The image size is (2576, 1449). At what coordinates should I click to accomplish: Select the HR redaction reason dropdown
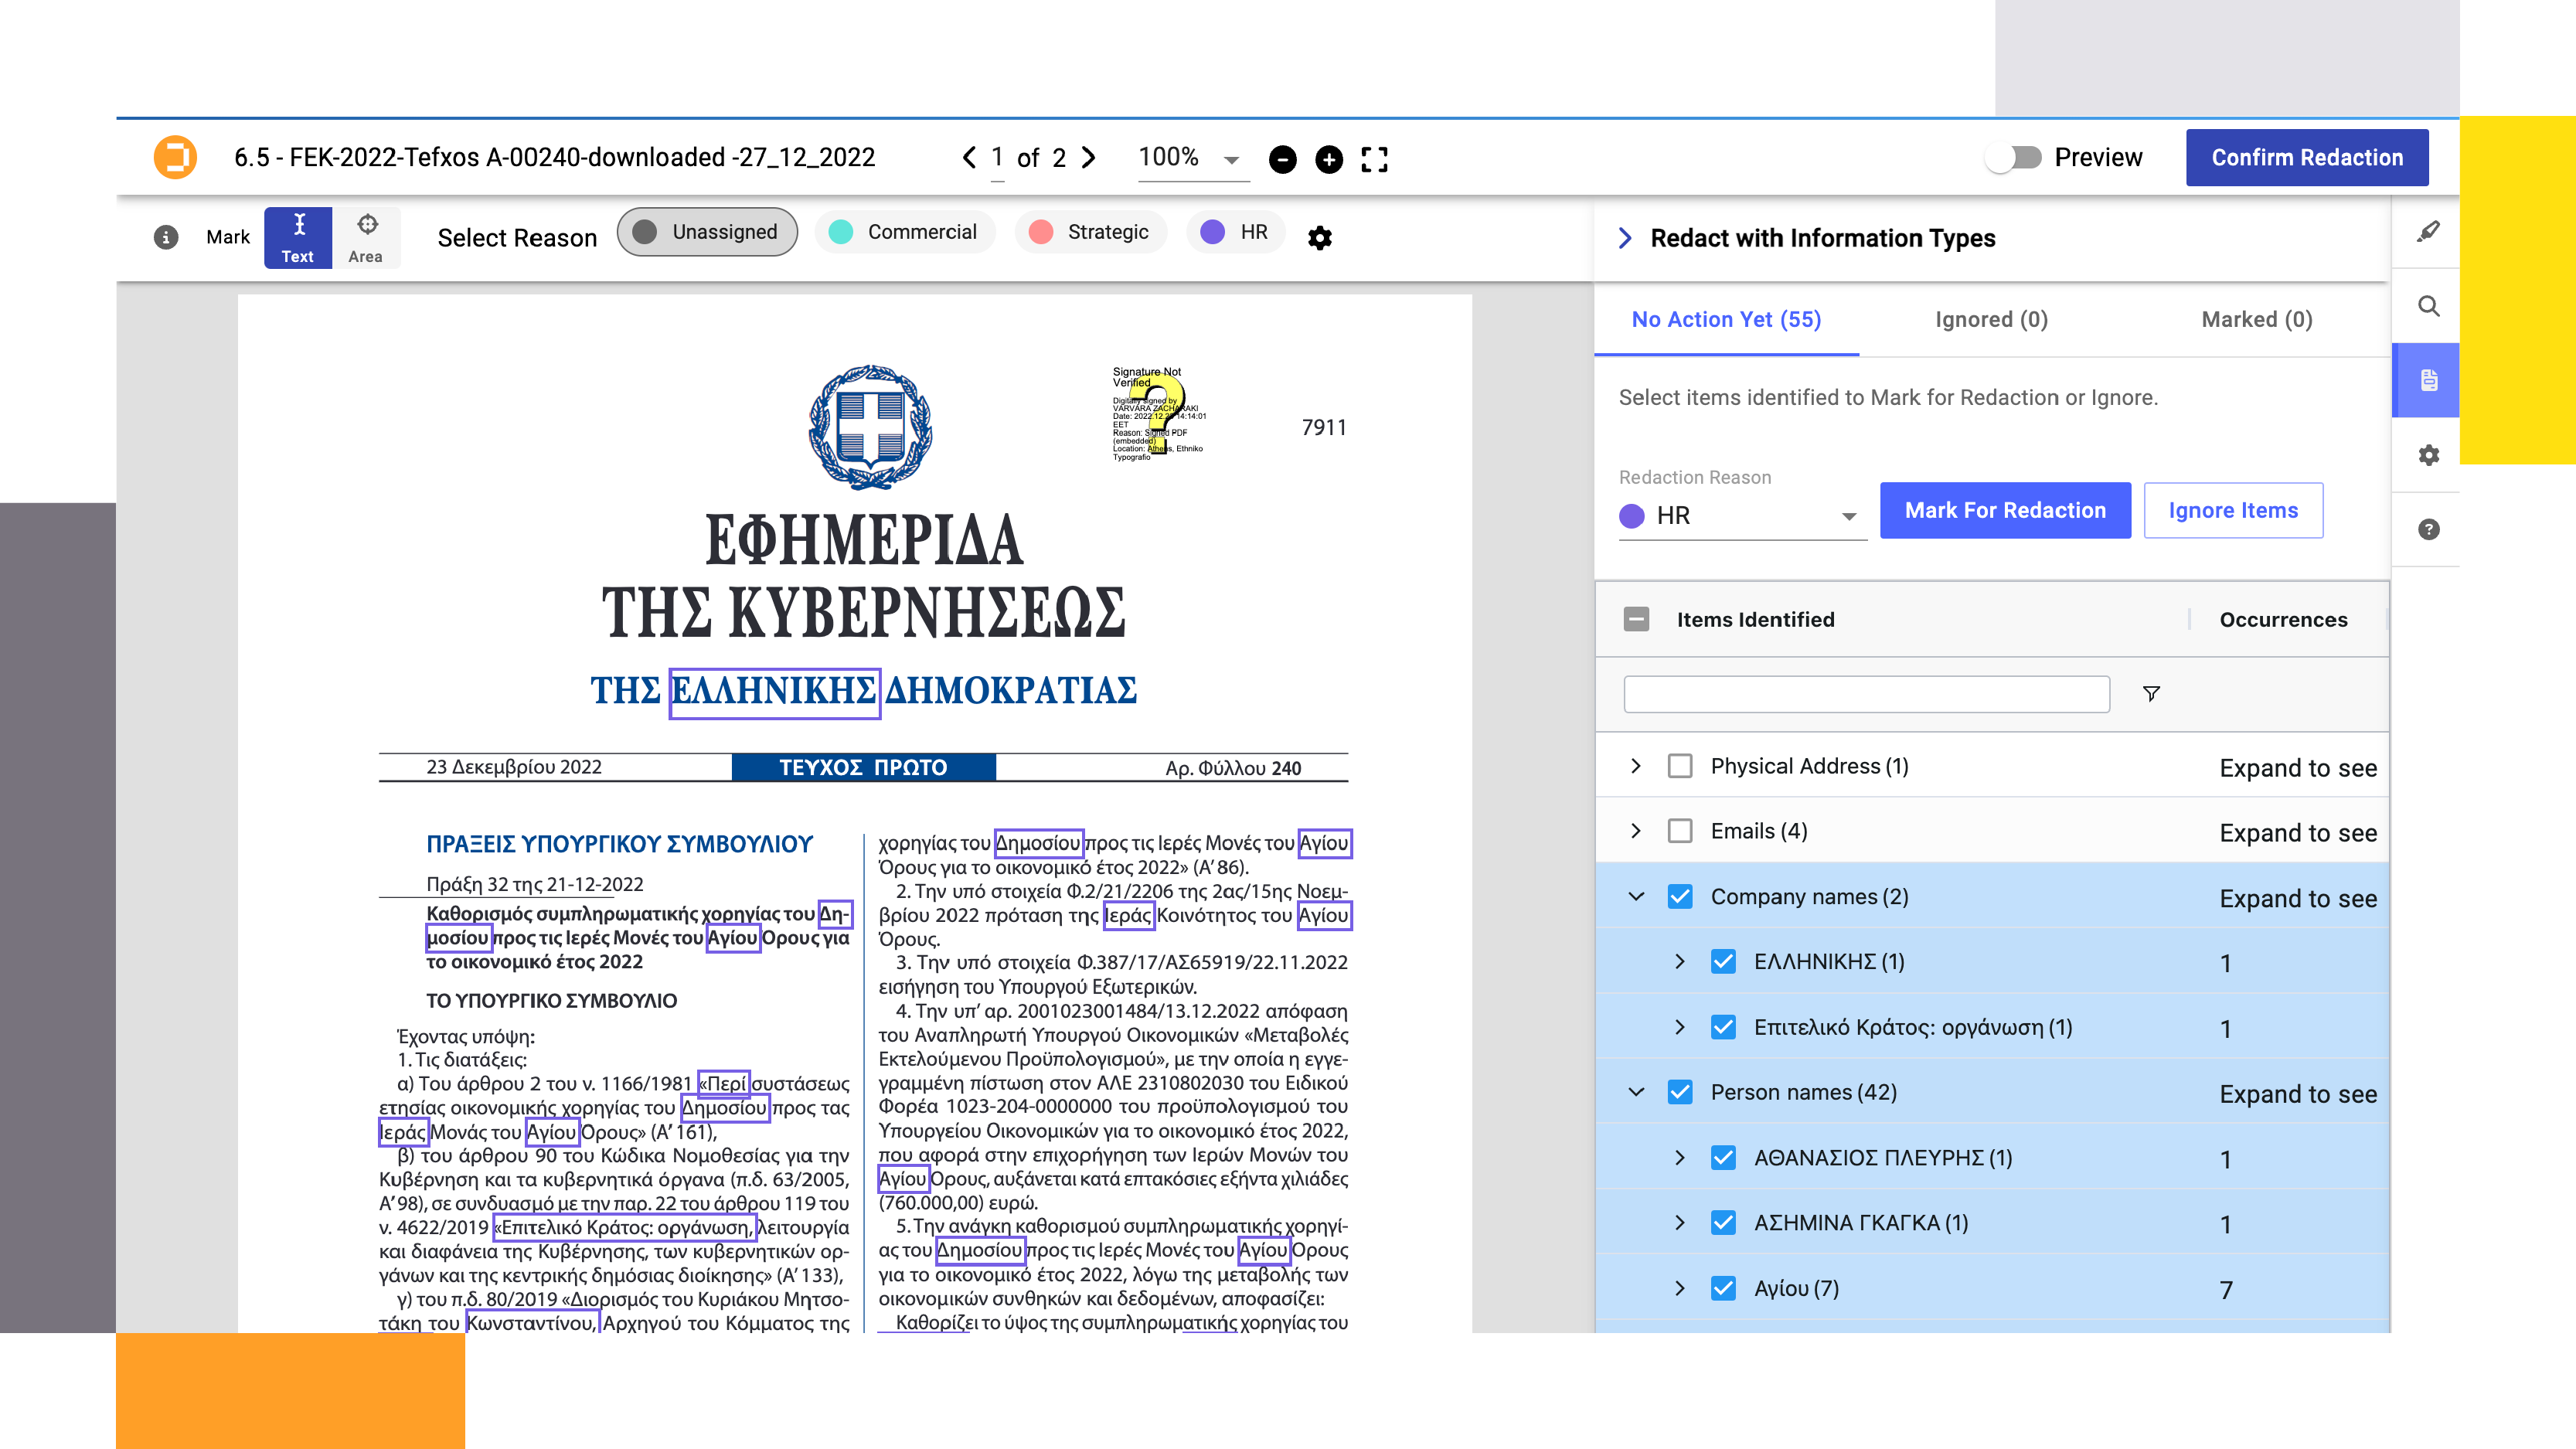[1737, 516]
